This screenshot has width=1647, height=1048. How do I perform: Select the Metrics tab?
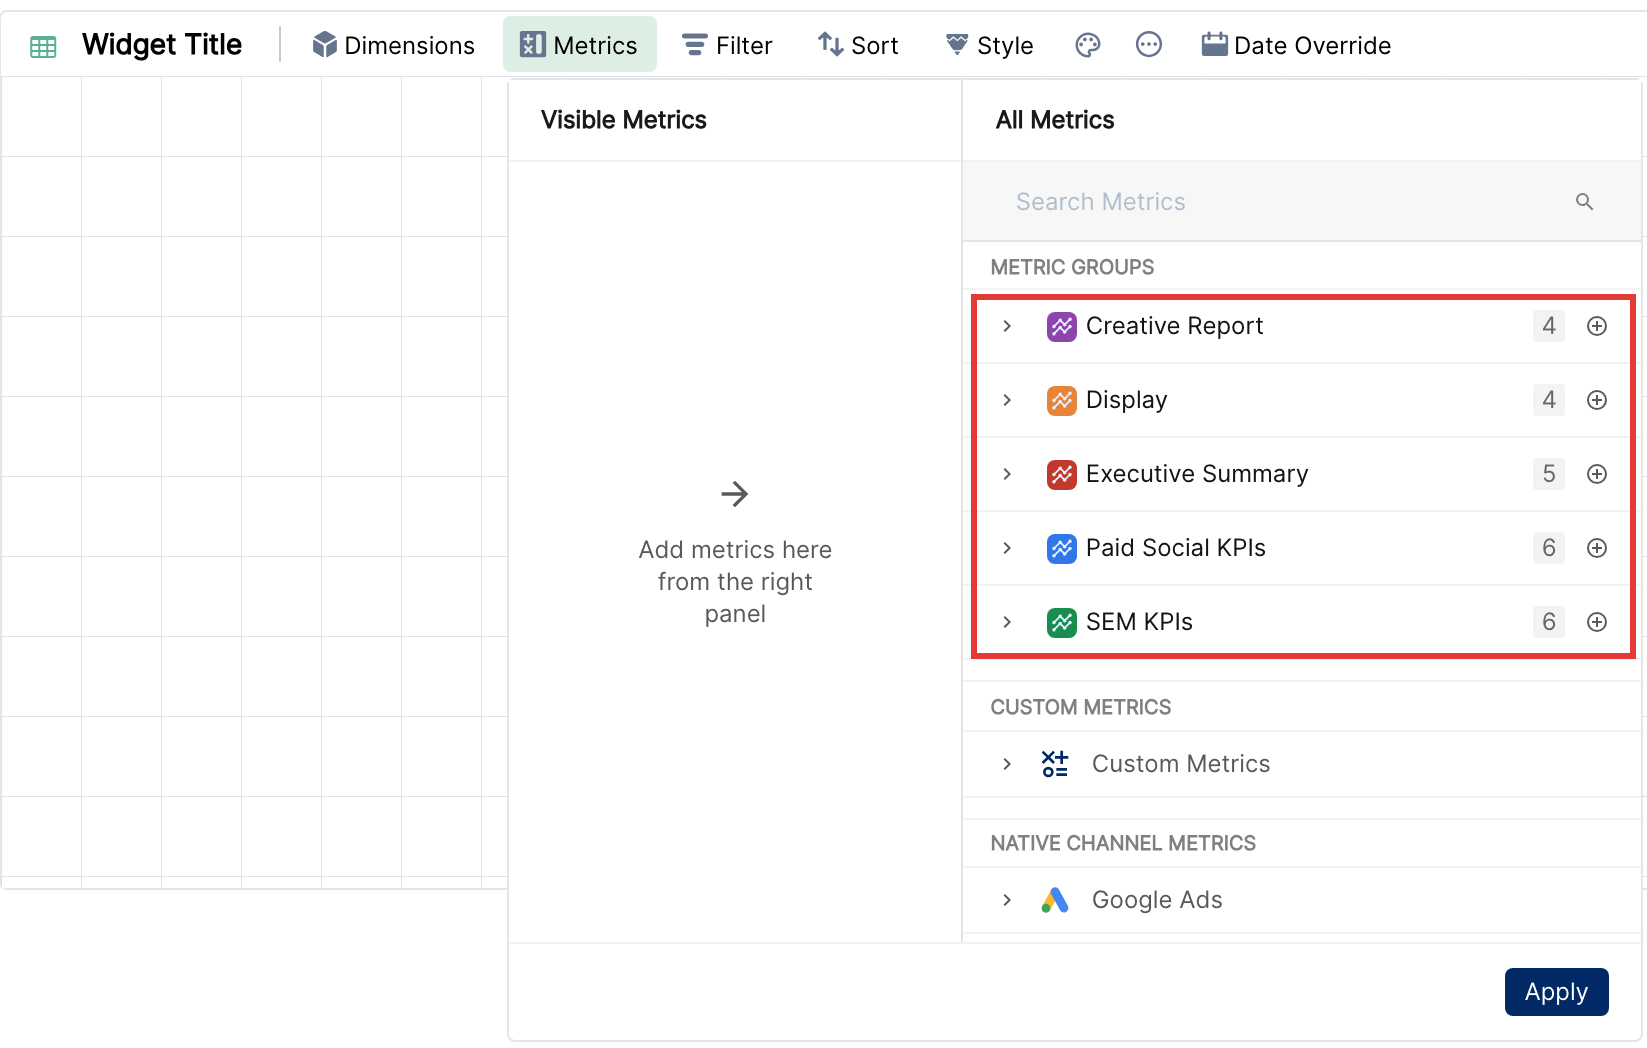click(579, 45)
